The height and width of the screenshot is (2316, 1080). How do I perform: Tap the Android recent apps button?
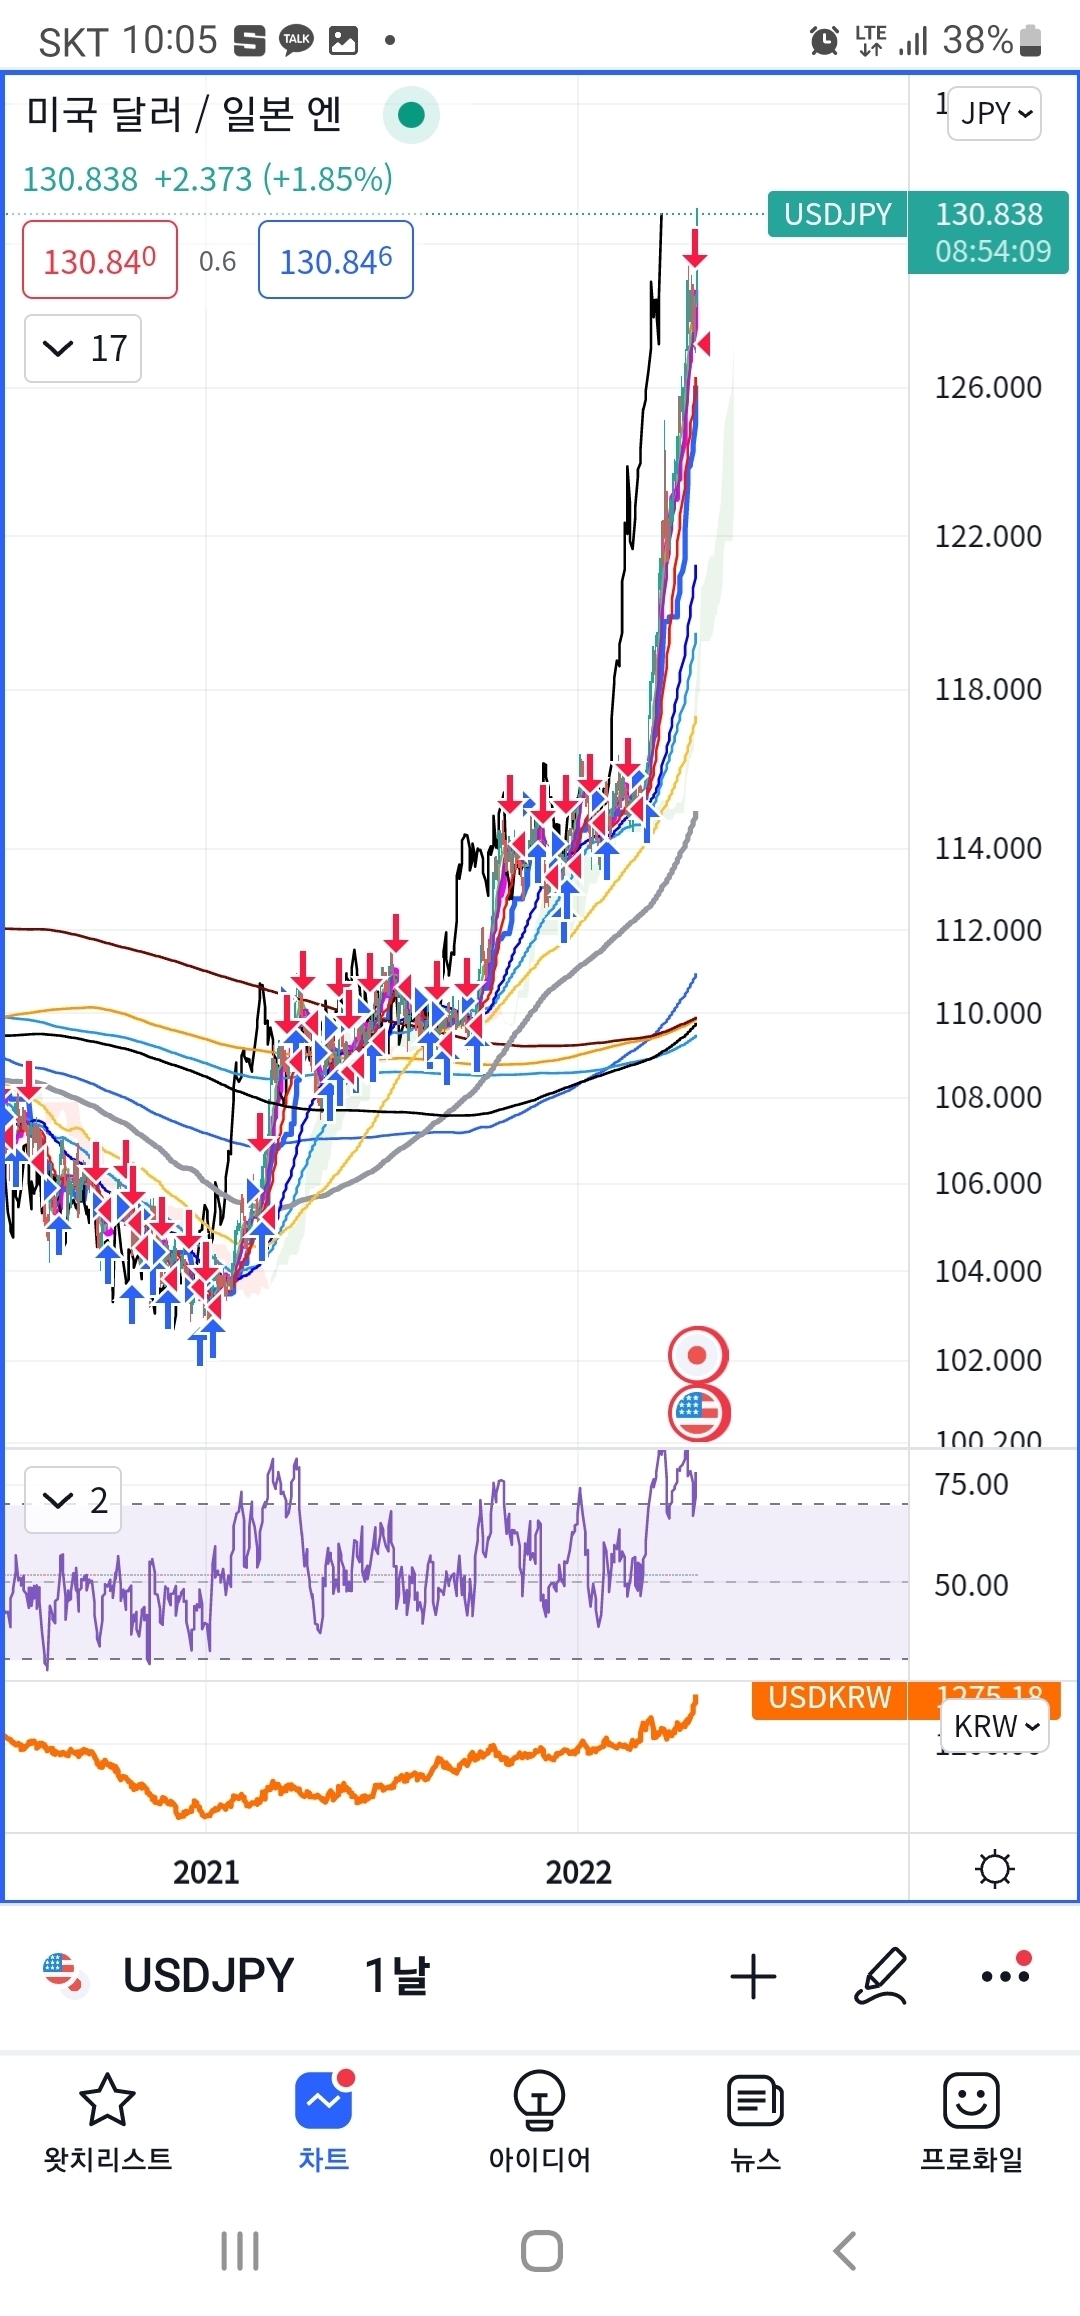(240, 2251)
